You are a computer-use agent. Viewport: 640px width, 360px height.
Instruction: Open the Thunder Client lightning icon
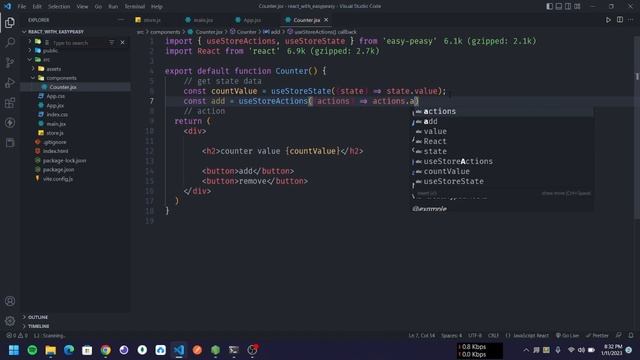click(10, 122)
